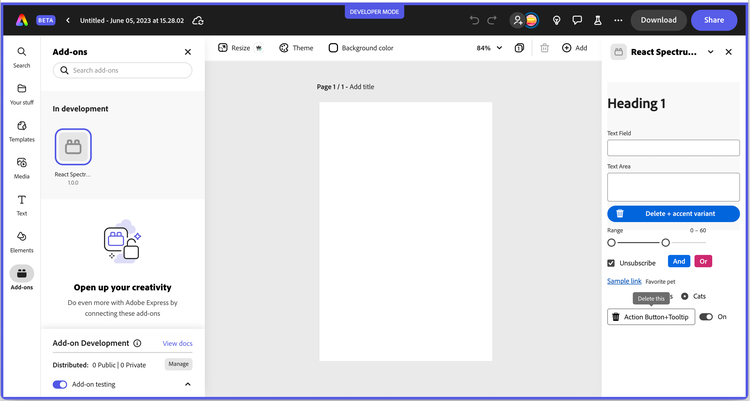750x401 pixels.
Task: Click the trash delete page icon
Action: pos(544,48)
